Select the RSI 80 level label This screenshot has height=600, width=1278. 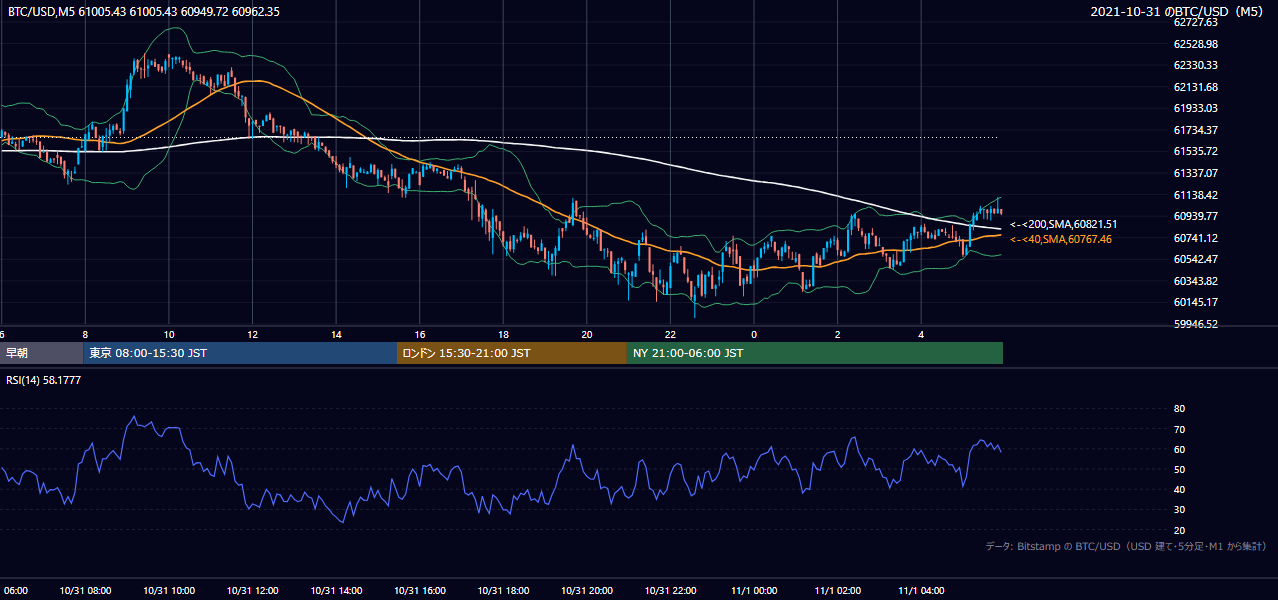click(1179, 409)
